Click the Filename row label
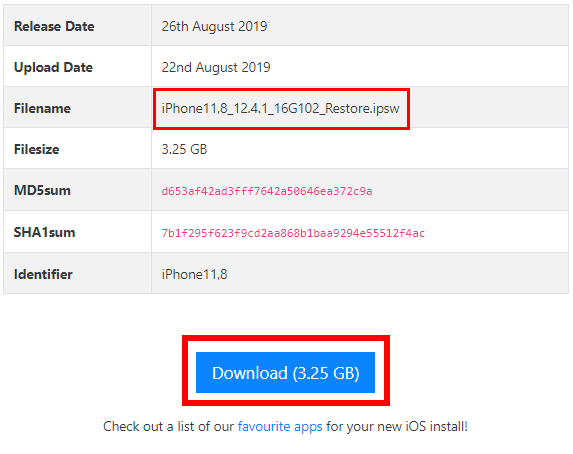The image size is (573, 454). click(x=42, y=109)
